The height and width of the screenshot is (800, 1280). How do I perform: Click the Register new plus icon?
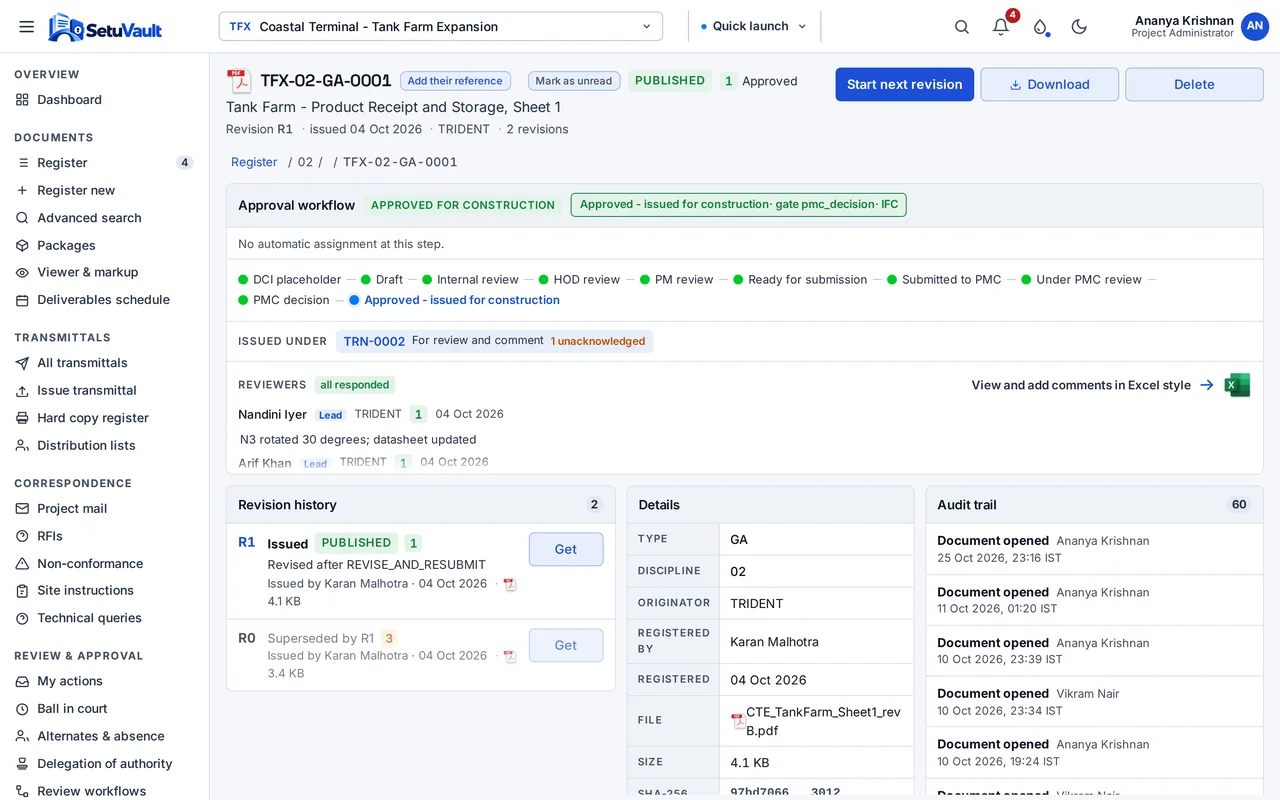pos(22,190)
